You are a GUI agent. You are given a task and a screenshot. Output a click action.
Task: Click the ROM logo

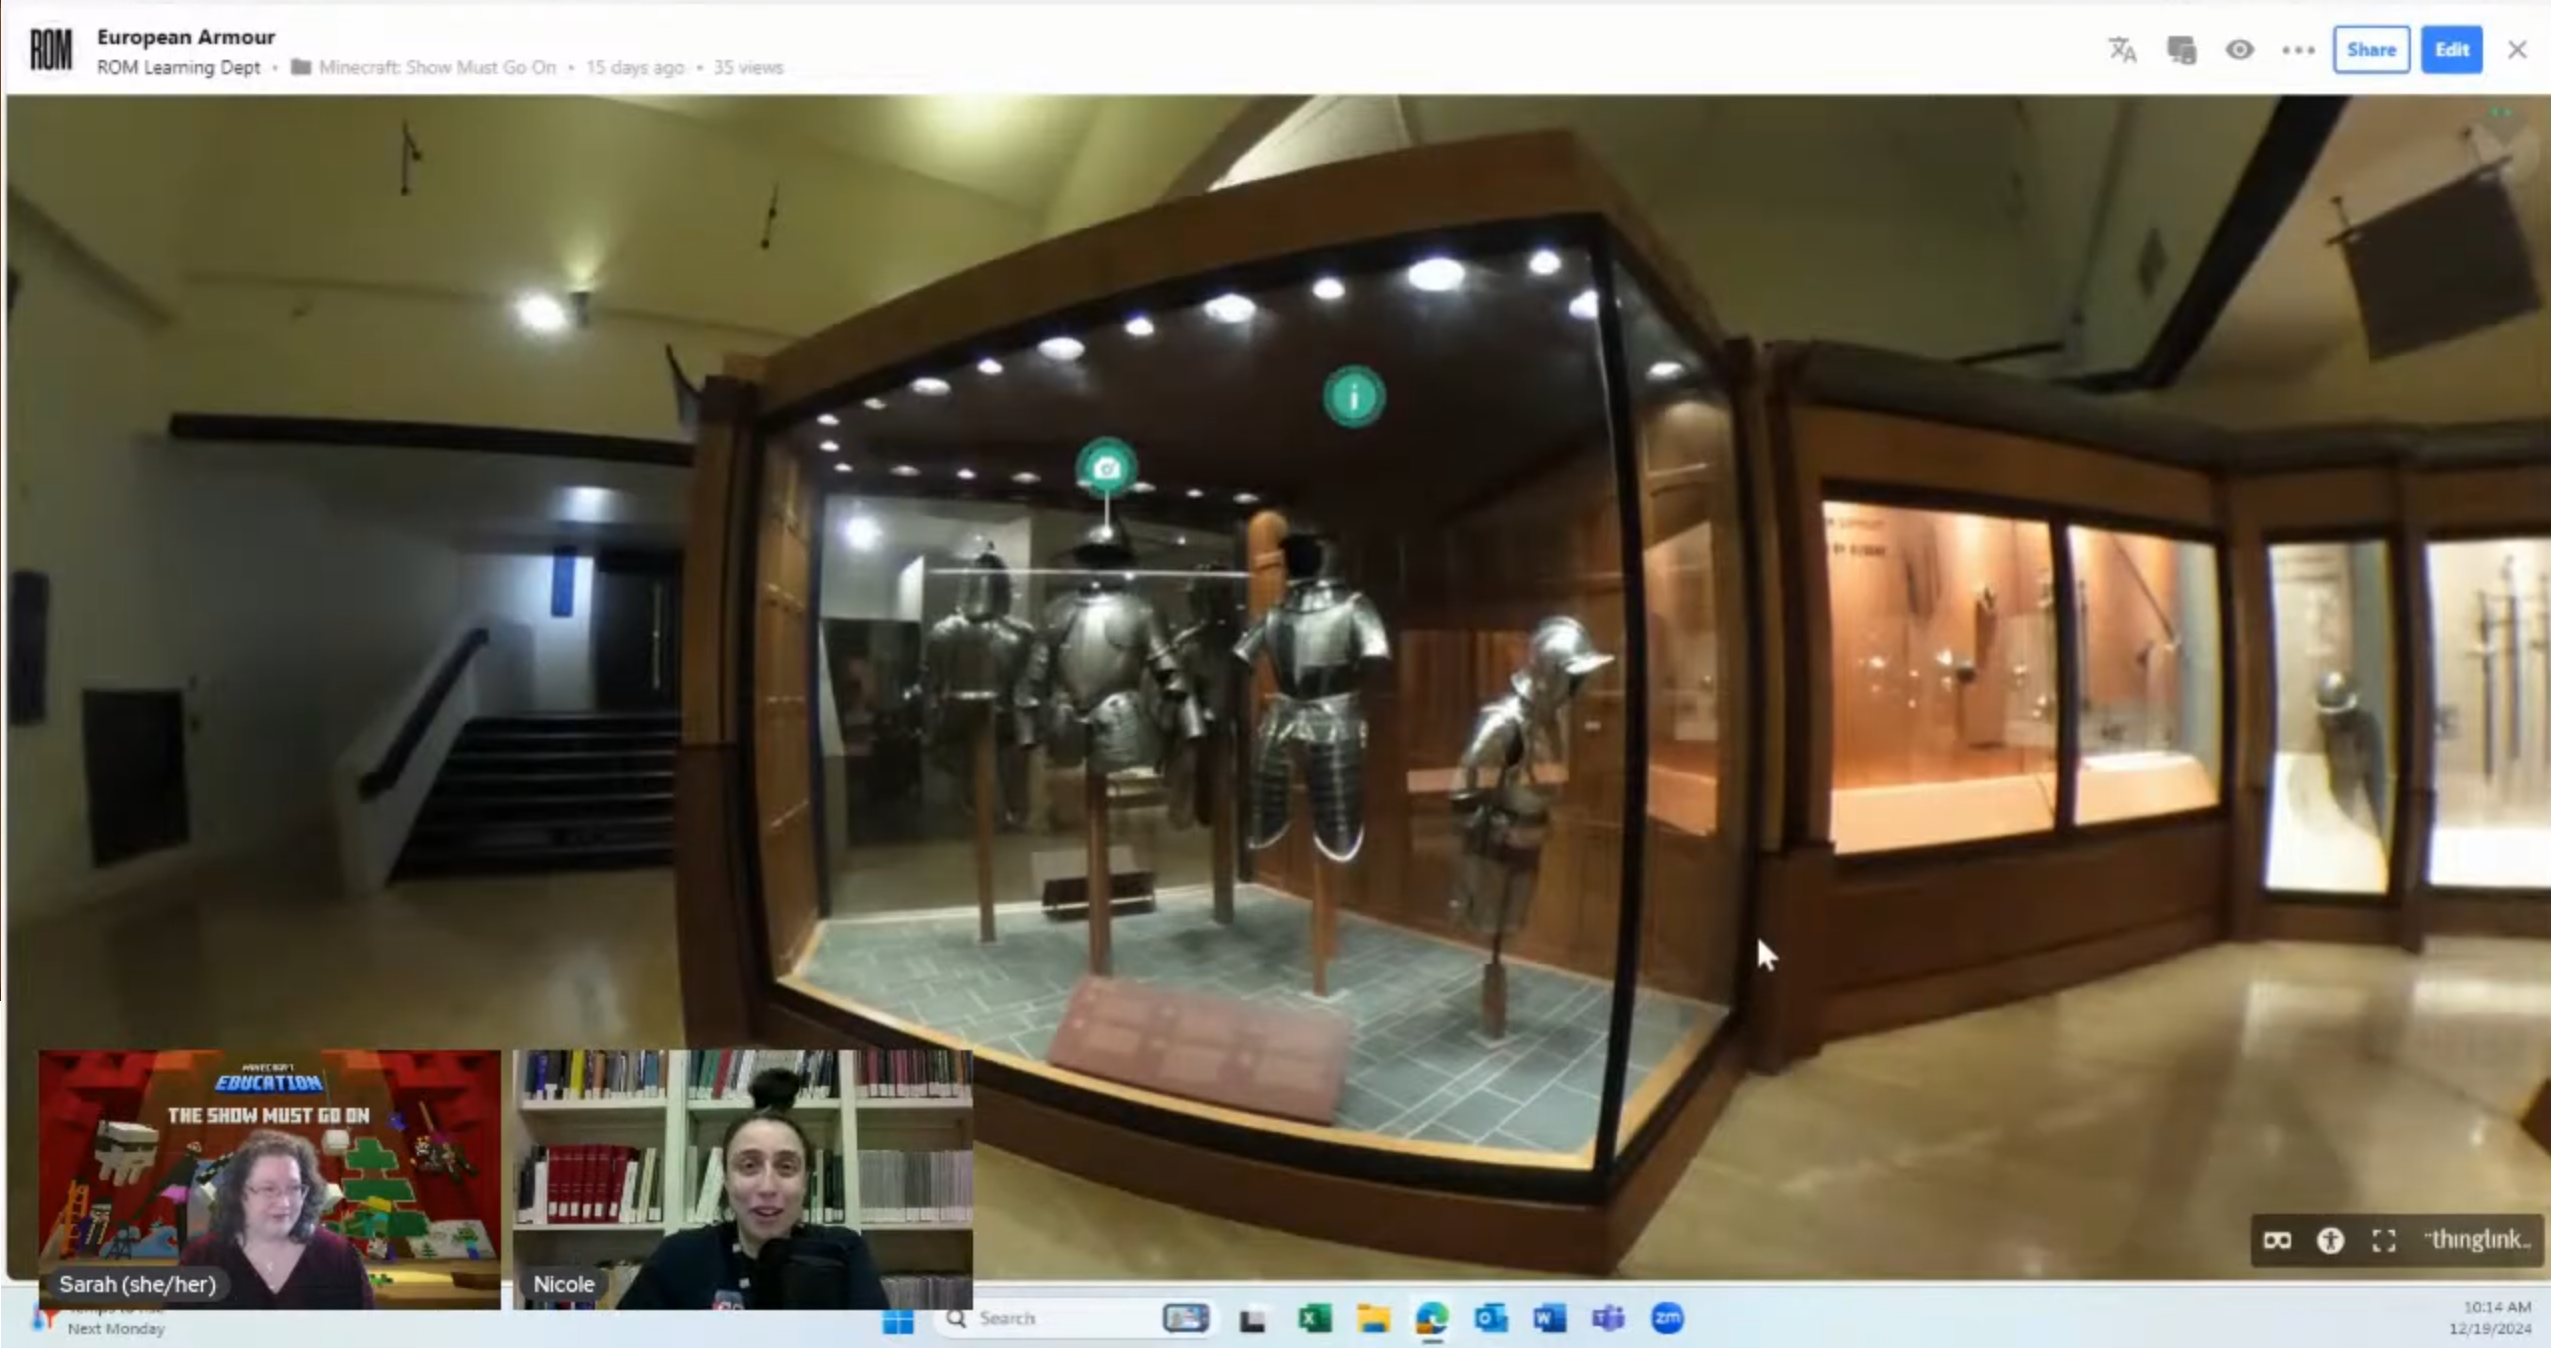(50, 50)
